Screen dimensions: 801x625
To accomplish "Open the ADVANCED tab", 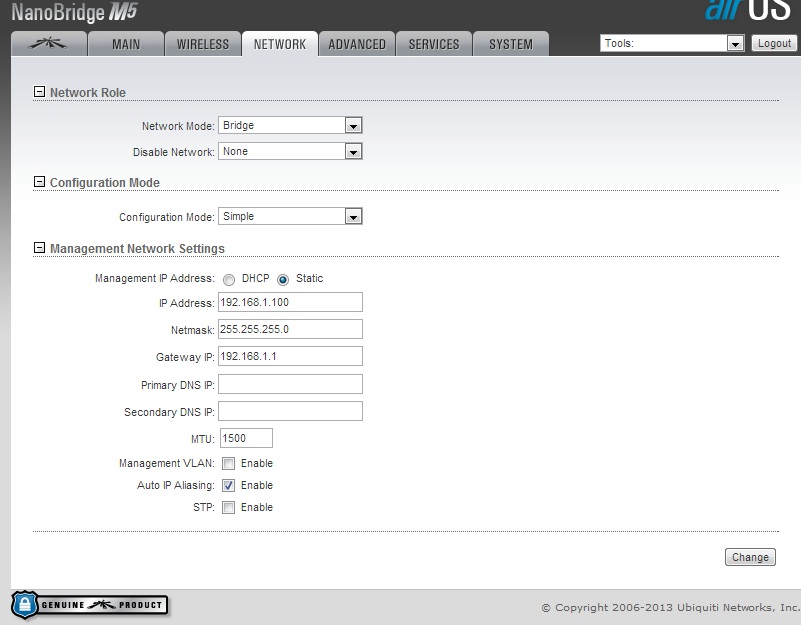I will (357, 44).
